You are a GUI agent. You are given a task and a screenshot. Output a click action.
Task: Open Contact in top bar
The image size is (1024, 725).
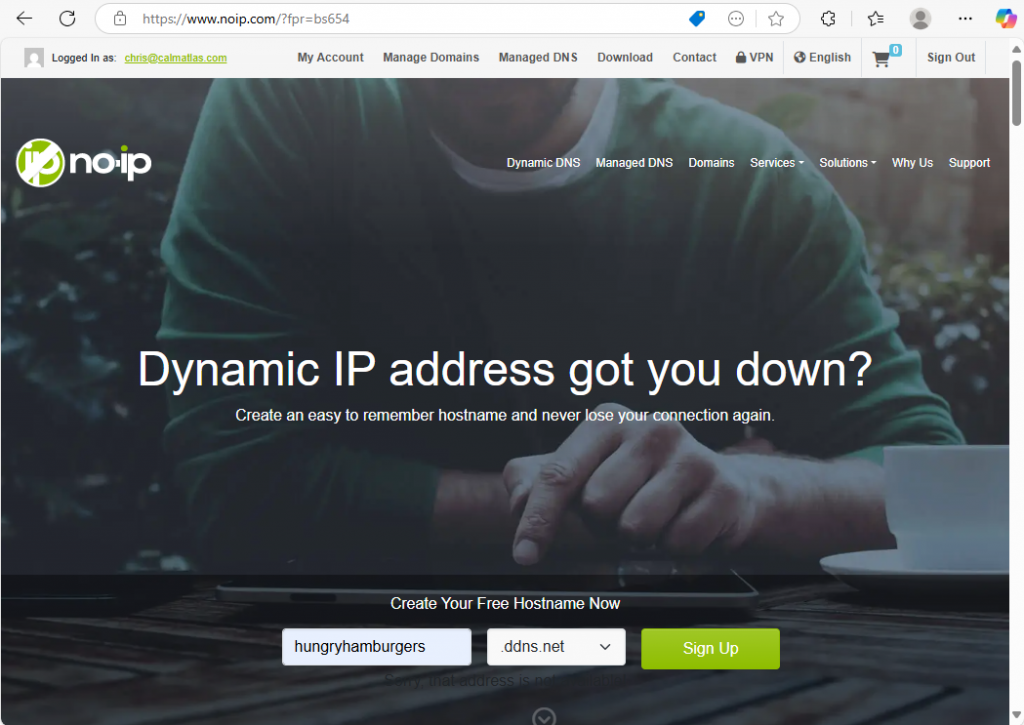point(694,57)
